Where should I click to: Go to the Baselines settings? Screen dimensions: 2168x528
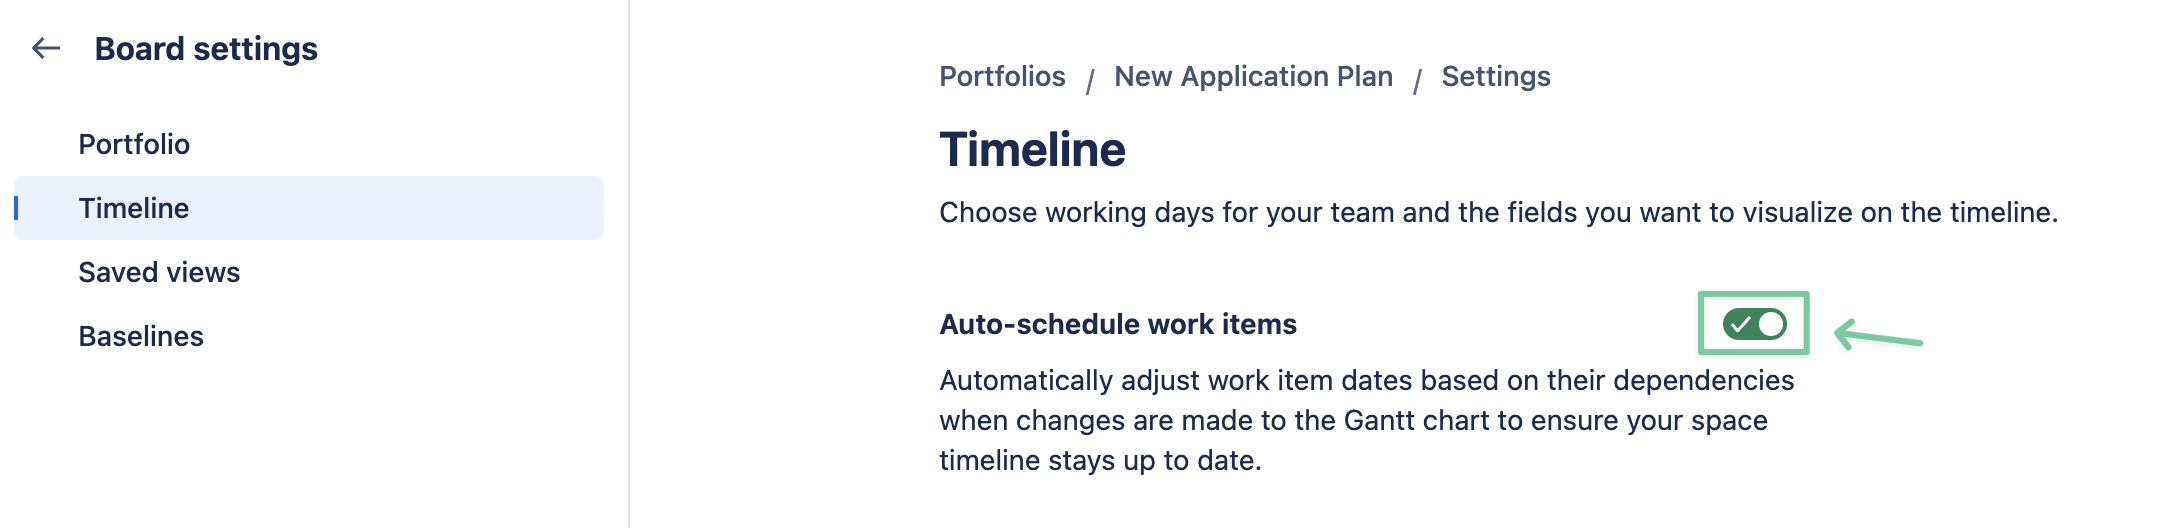point(141,336)
